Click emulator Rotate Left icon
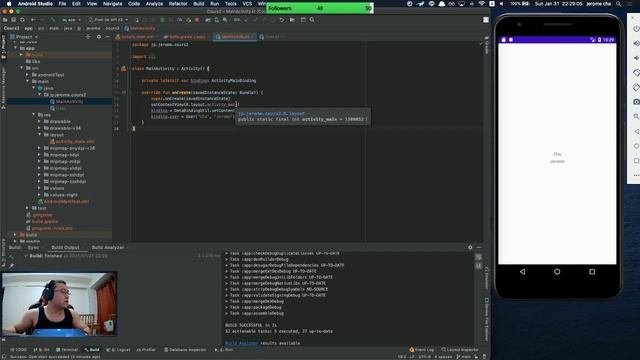 pos(636,73)
